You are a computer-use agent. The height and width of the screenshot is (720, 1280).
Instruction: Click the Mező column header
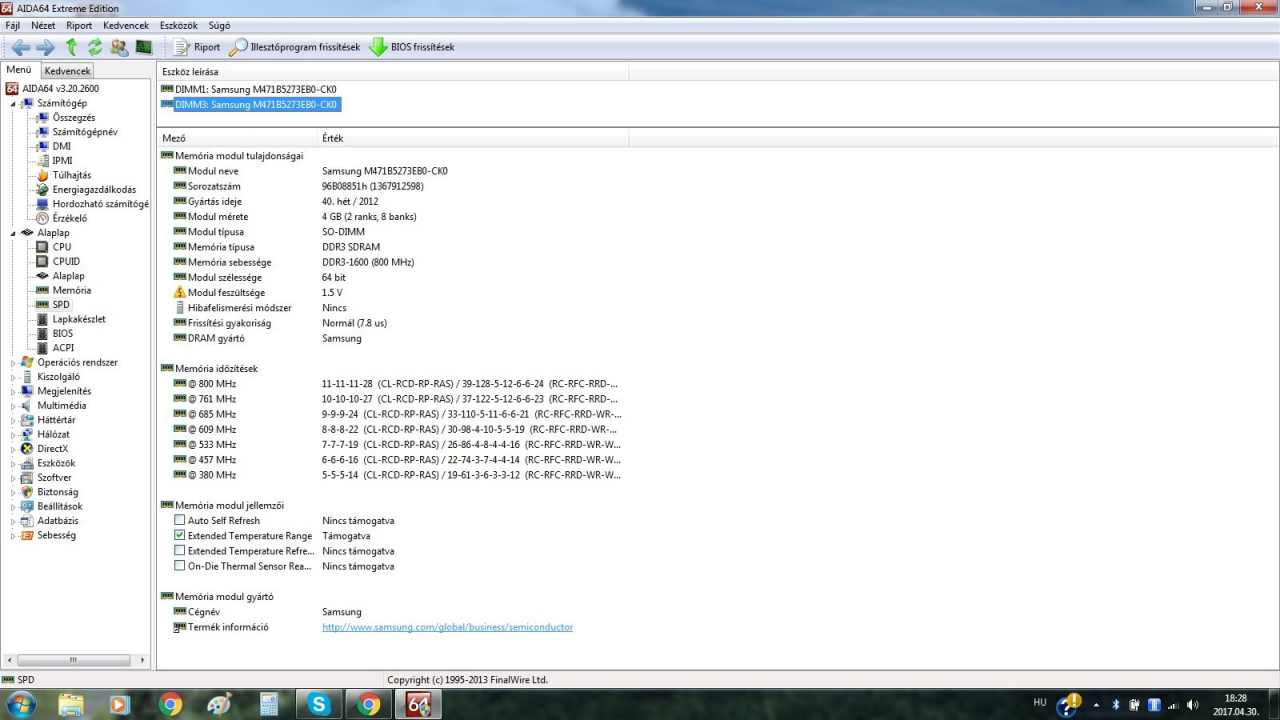pos(237,138)
